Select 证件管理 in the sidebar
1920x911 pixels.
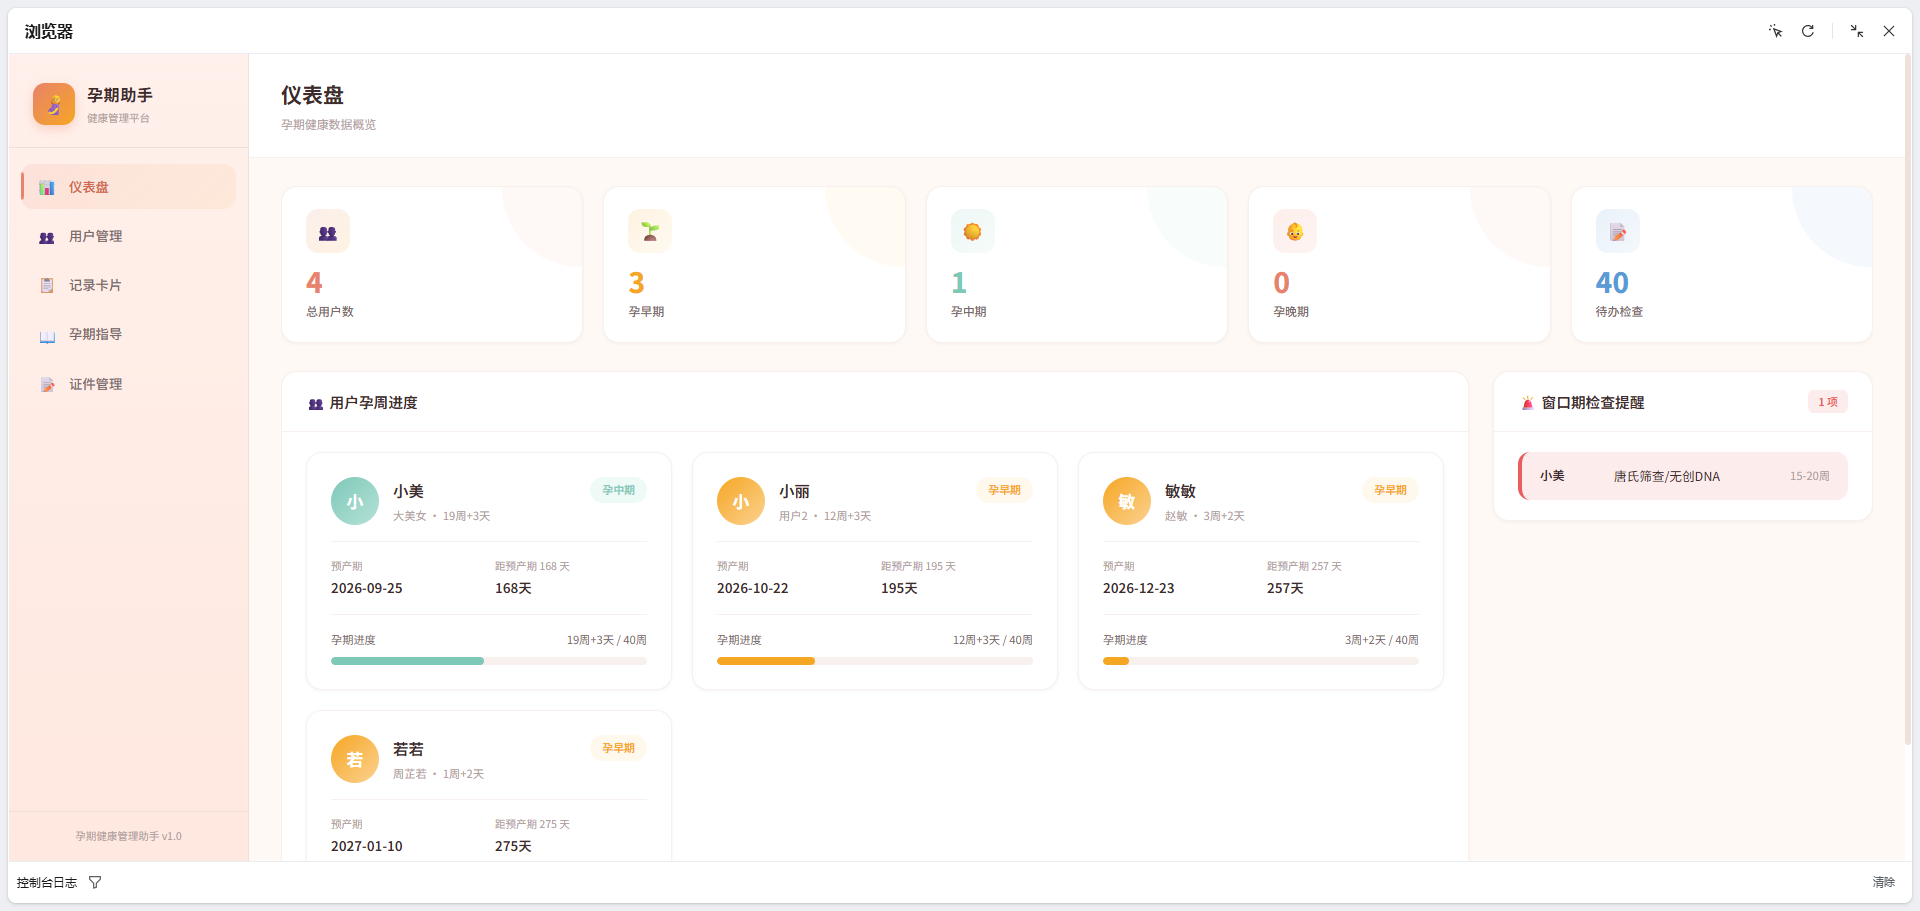coord(95,385)
